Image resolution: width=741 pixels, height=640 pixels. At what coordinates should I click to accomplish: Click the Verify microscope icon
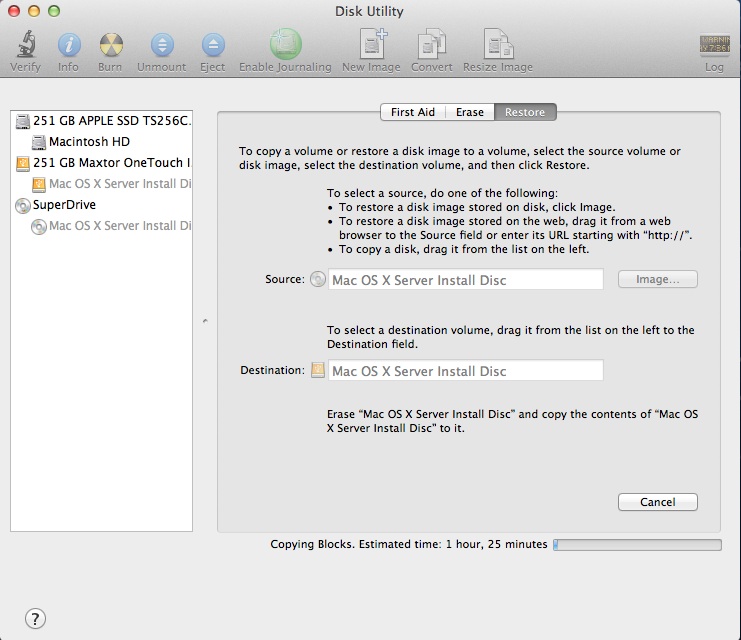click(26, 44)
